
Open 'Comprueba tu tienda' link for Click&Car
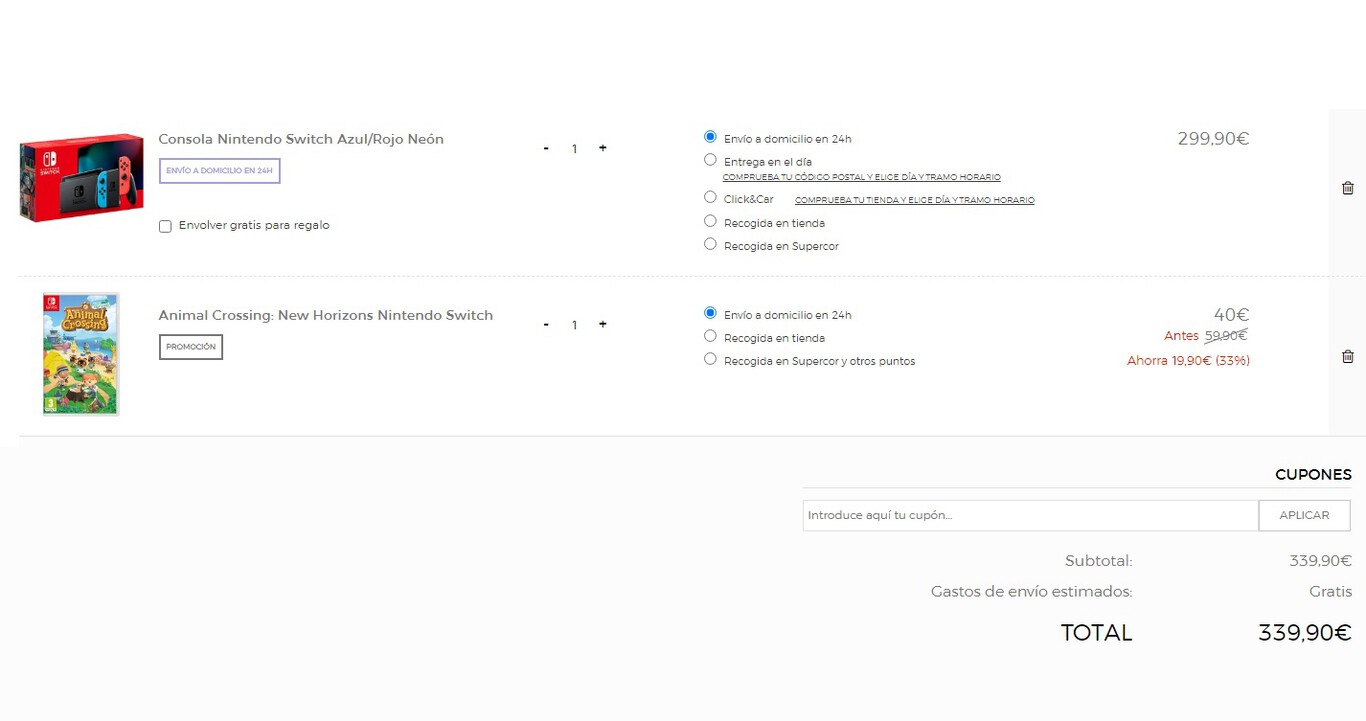(914, 200)
